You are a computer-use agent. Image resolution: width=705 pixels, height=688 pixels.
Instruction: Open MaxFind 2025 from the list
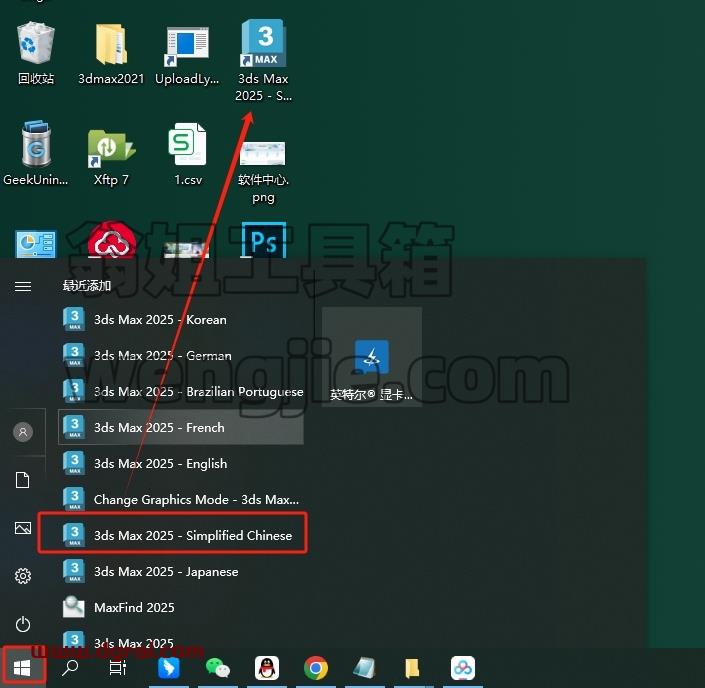(181, 607)
